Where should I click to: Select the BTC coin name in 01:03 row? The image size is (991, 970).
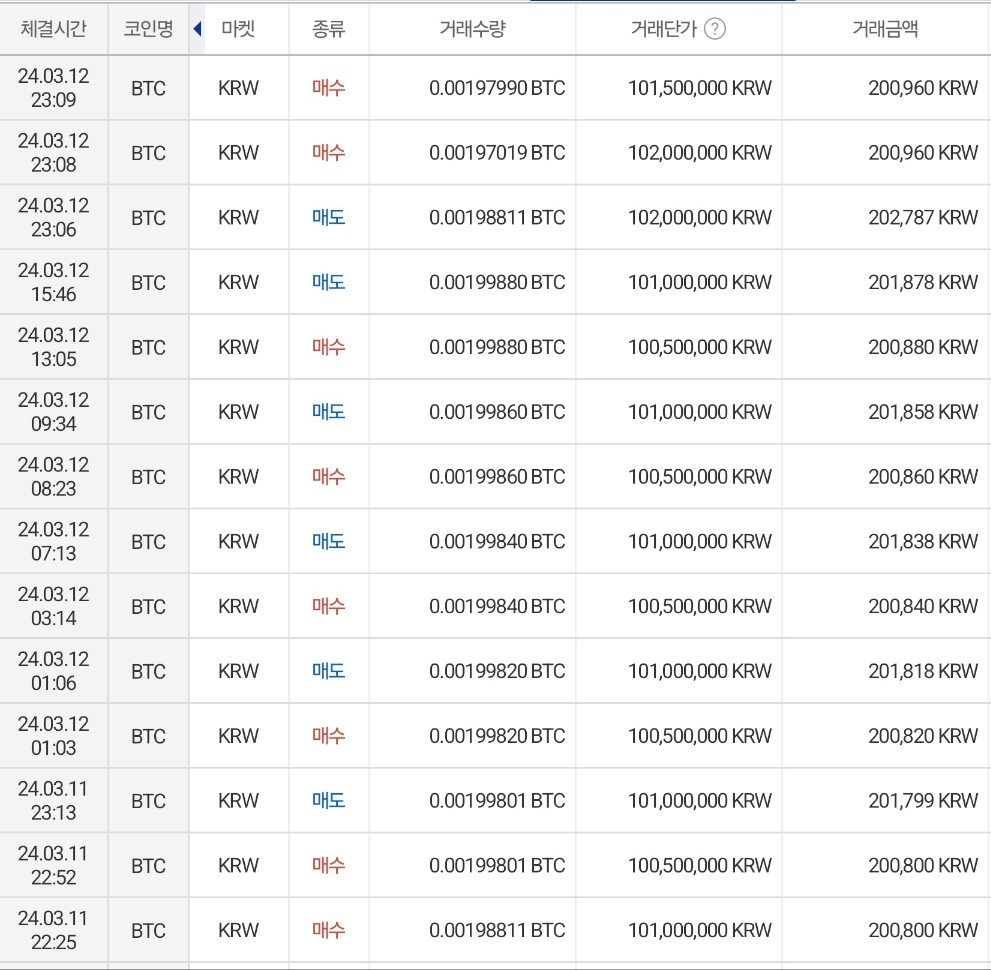[149, 736]
